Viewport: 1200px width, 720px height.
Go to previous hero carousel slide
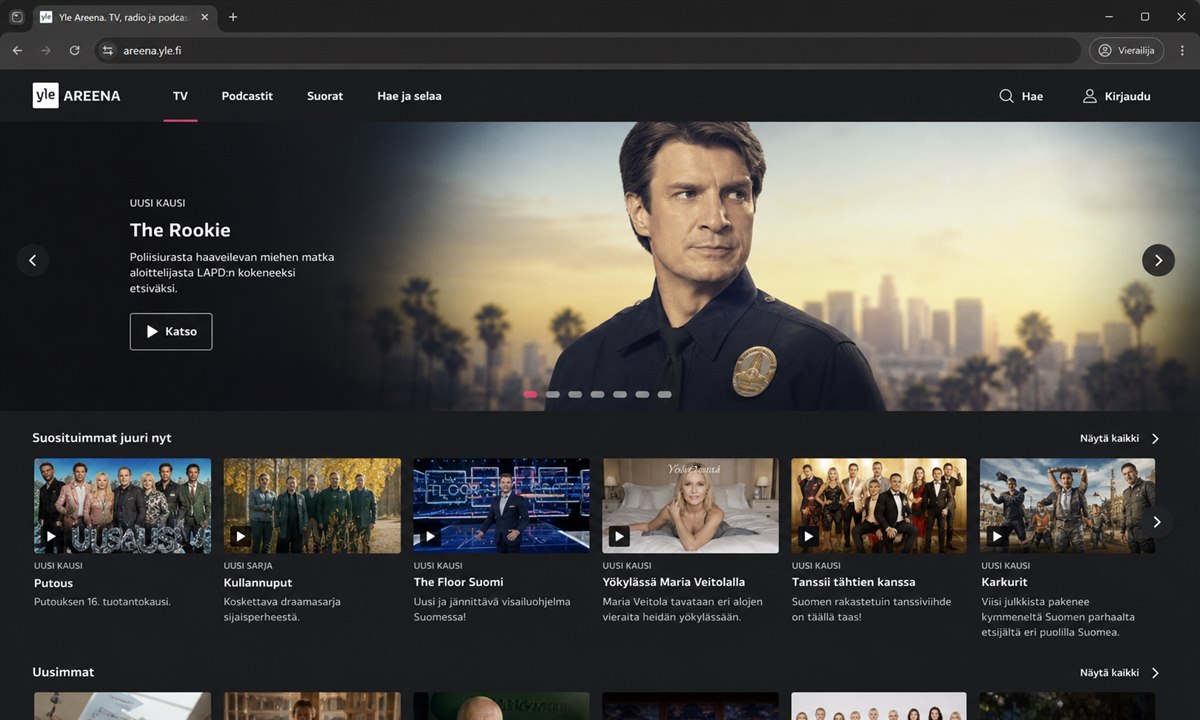[x=32, y=260]
